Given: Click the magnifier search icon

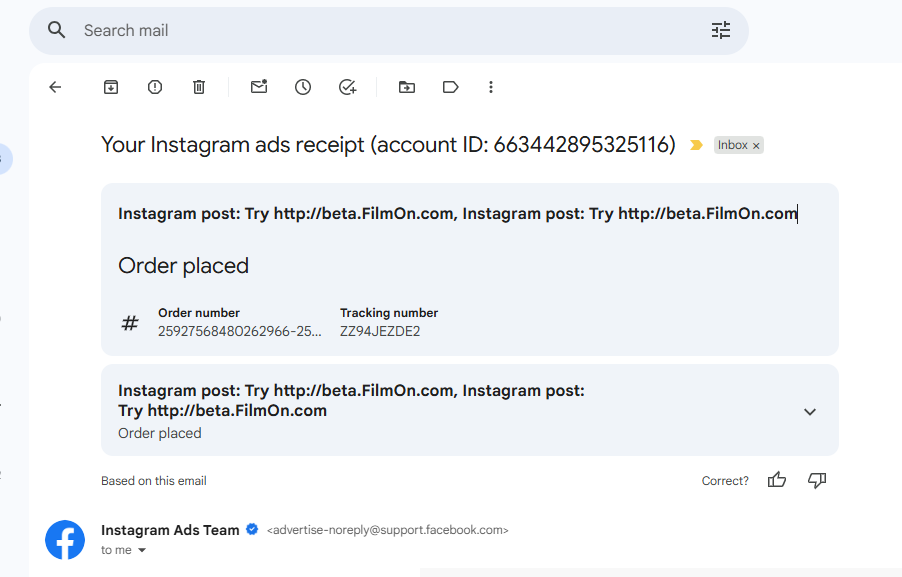Looking at the screenshot, I should pos(57,30).
